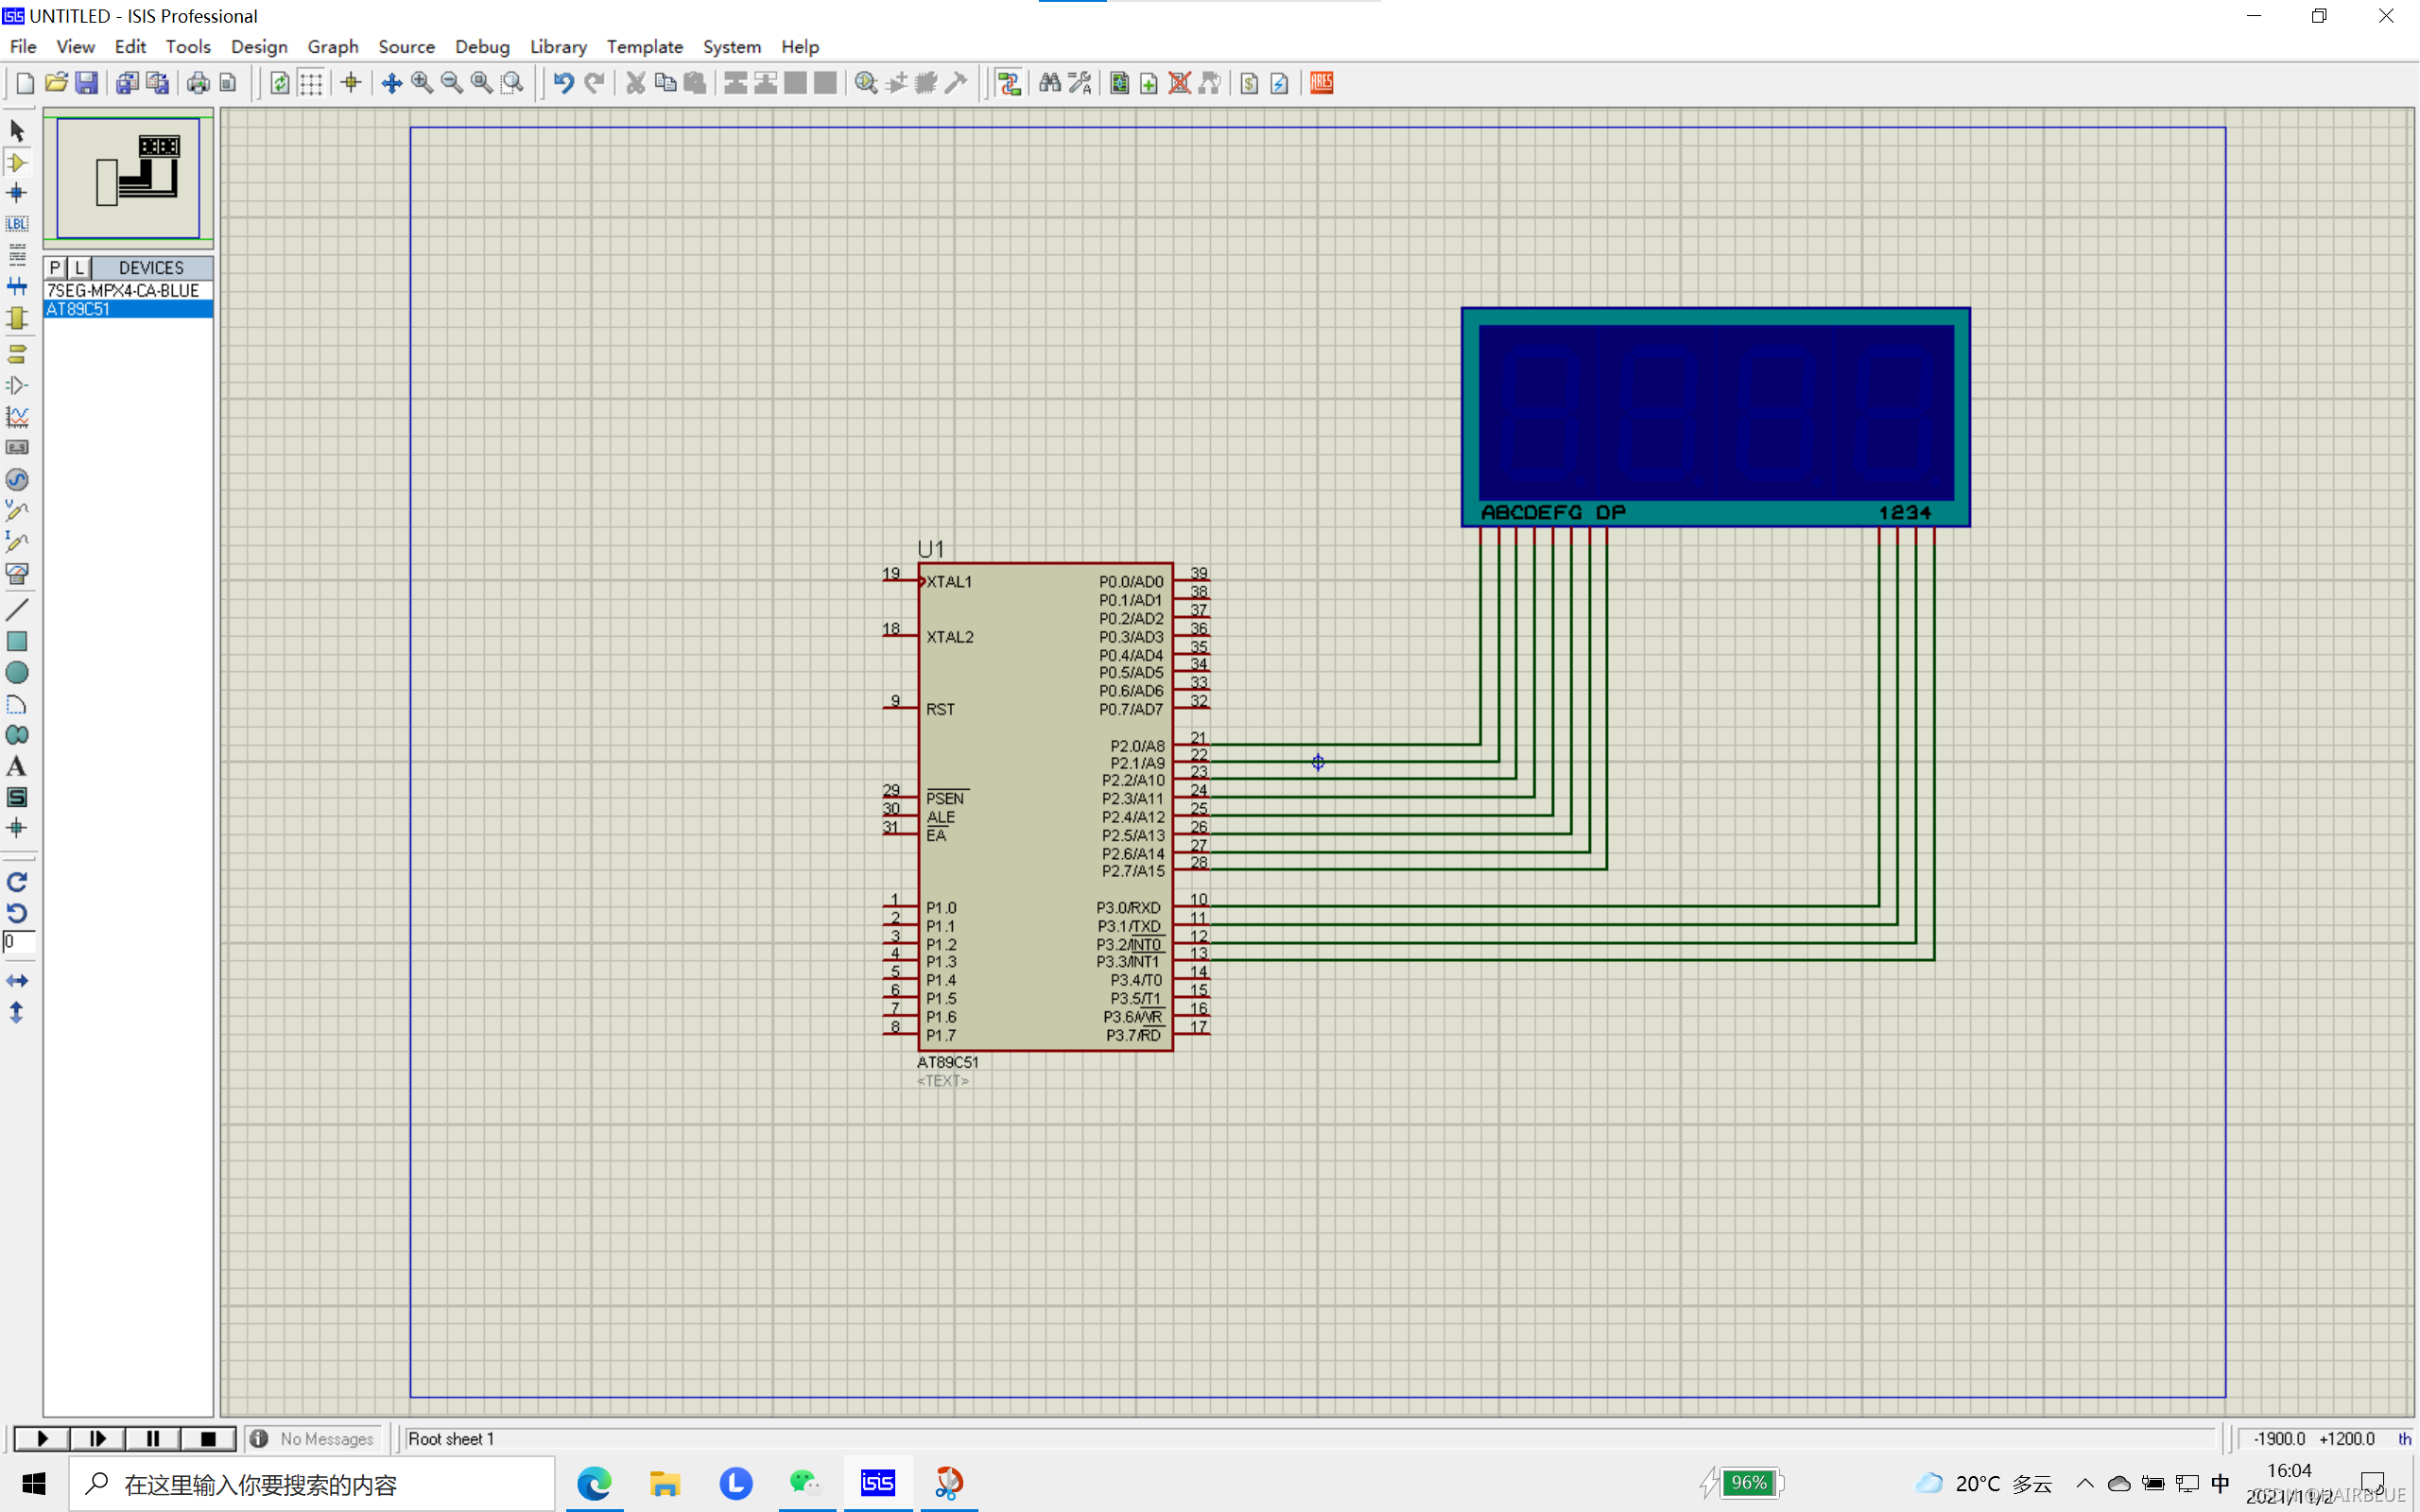This screenshot has height=1512, width=2420.
Task: Open pick devices 'P' button
Action: pyautogui.click(x=55, y=268)
